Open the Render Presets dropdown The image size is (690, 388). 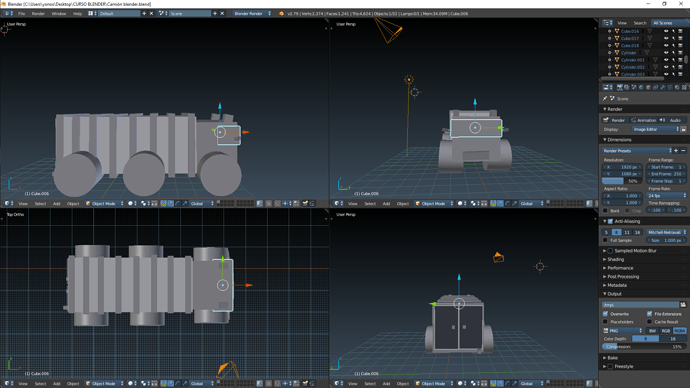point(637,151)
